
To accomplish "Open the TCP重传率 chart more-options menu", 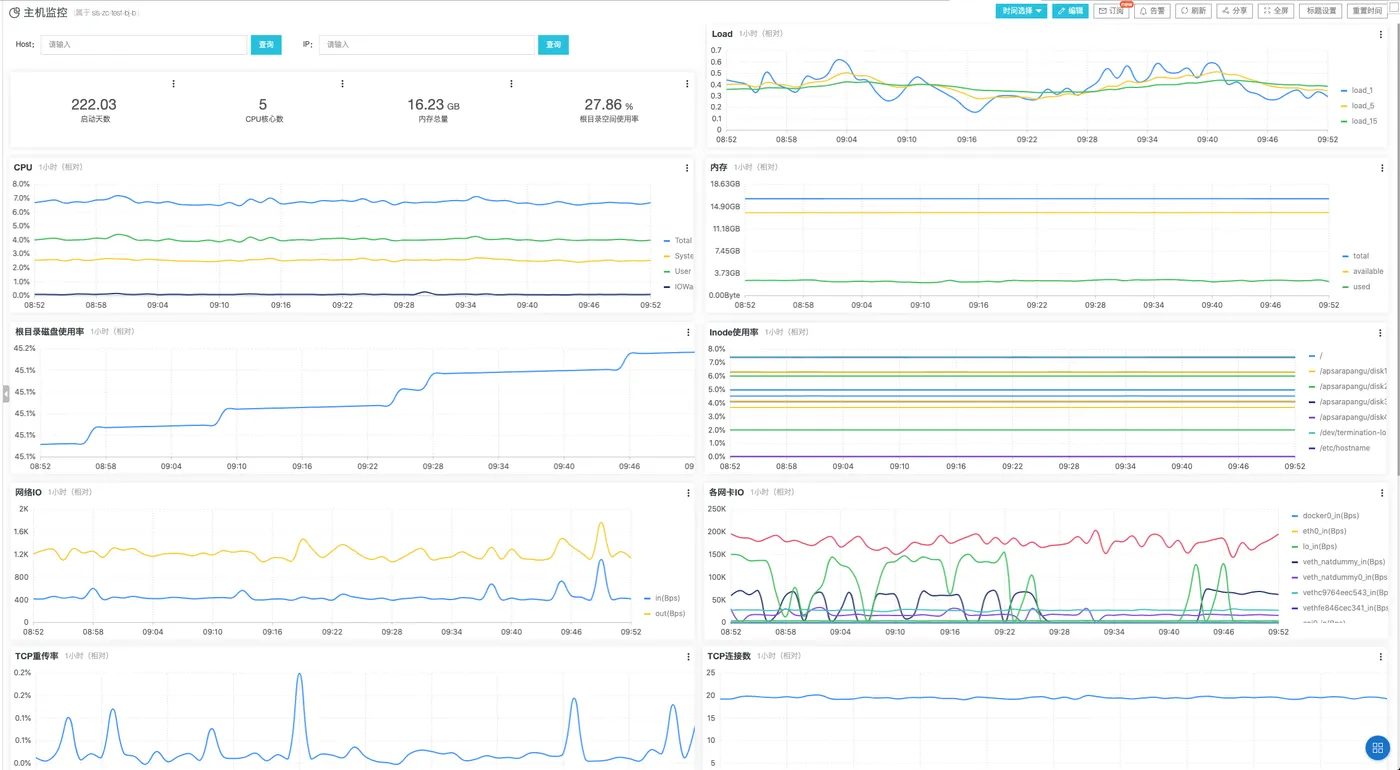I will pos(688,657).
